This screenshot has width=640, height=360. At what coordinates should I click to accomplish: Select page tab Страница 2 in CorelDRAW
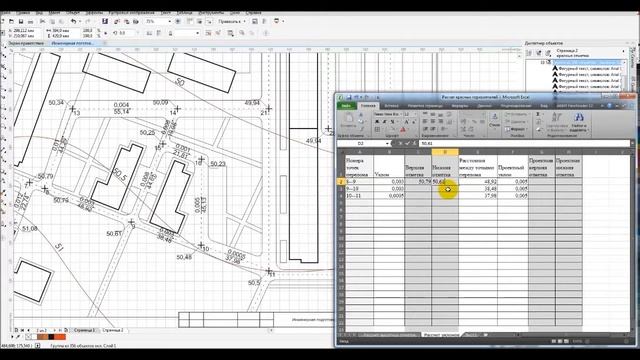click(x=113, y=330)
